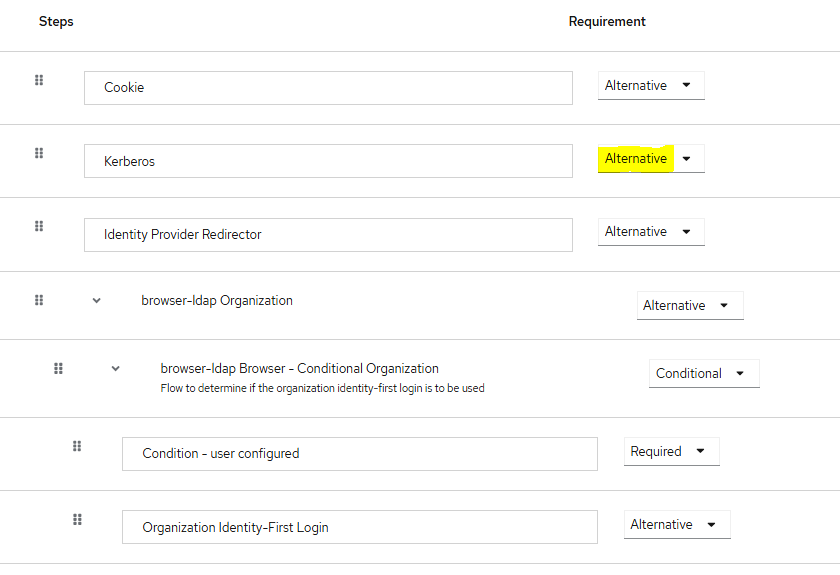Collapse the Conditional Organization subflow chevron
840x575 pixels.
[116, 368]
